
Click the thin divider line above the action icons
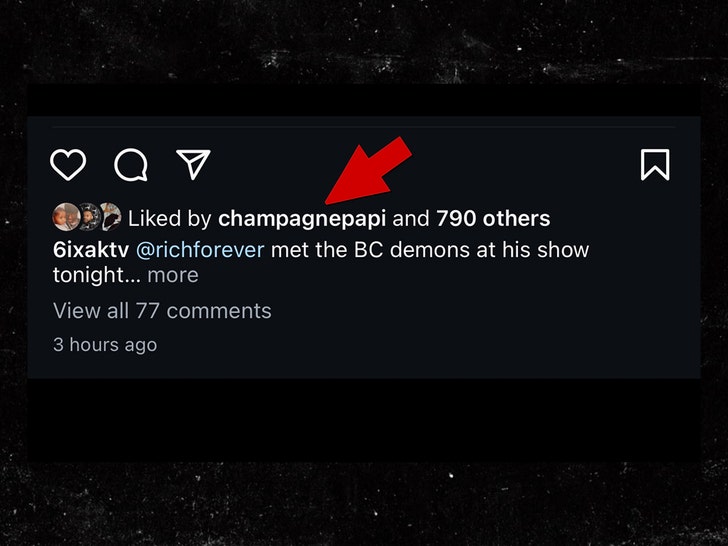pos(364,126)
